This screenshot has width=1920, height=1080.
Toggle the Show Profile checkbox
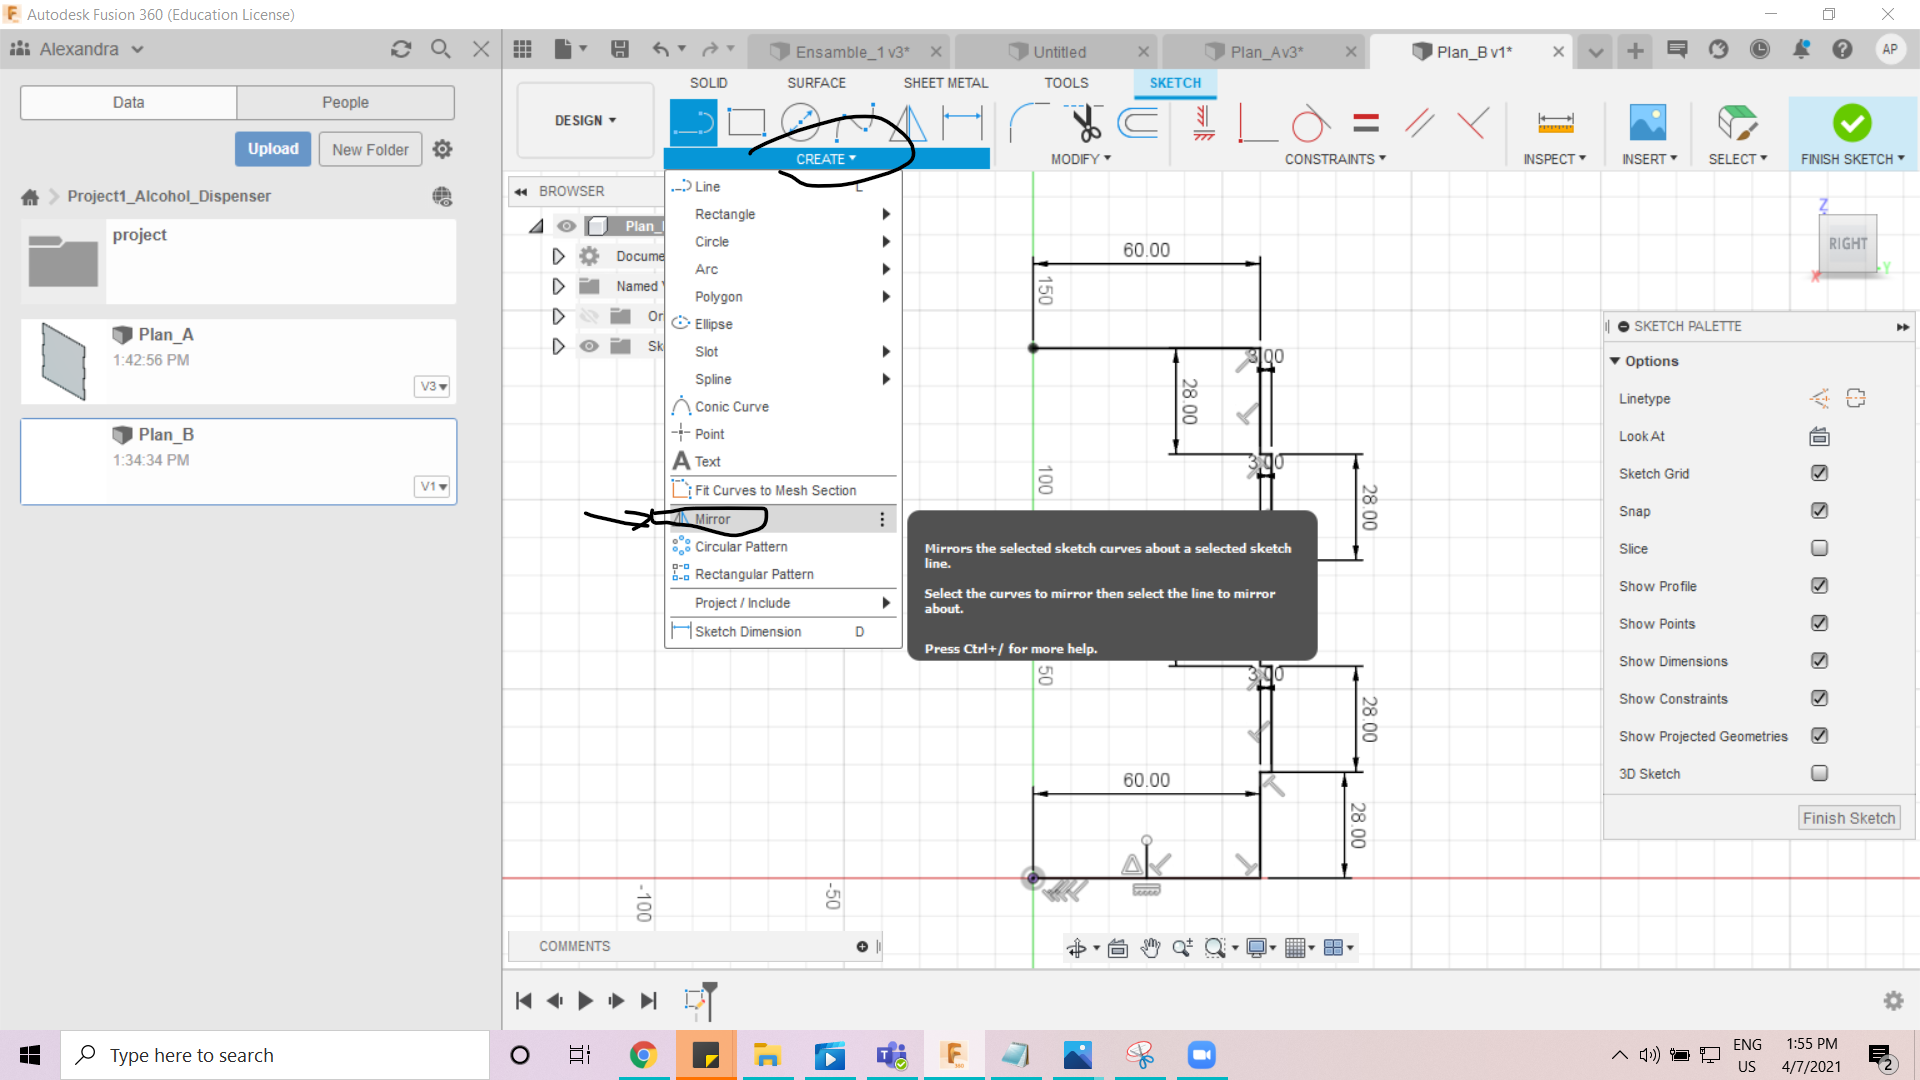click(x=1819, y=586)
